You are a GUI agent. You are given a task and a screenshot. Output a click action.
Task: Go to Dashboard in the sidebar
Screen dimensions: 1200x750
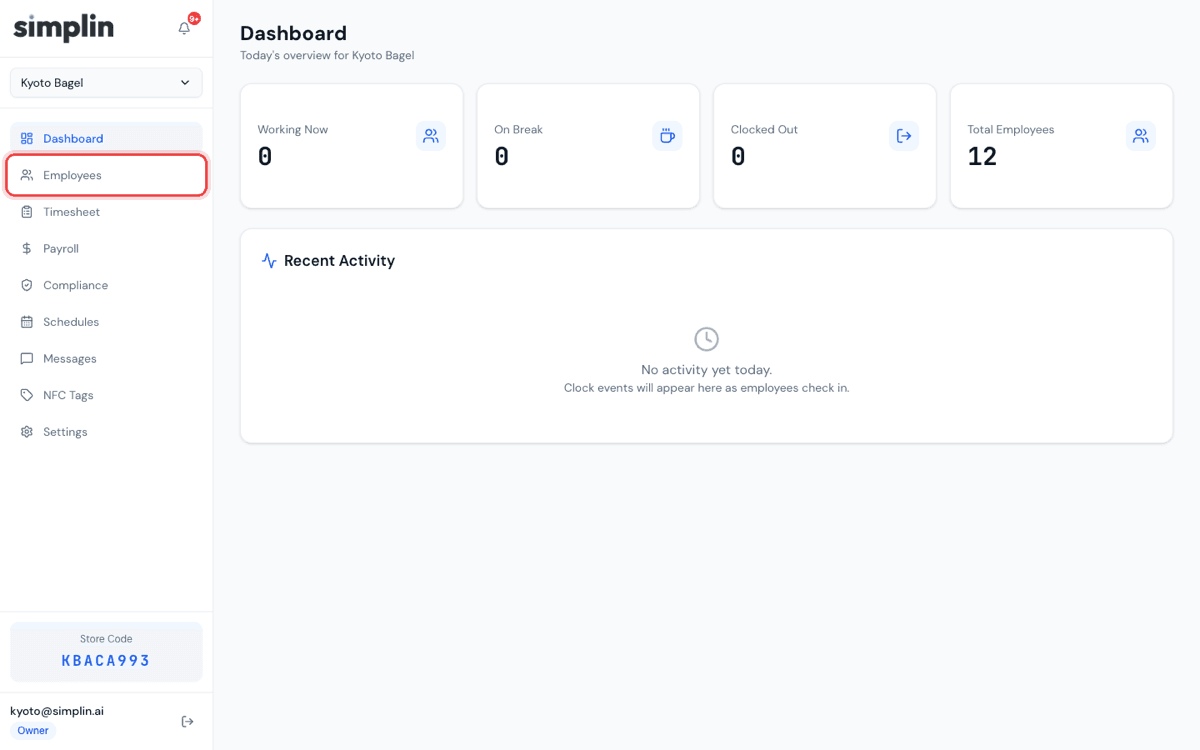click(106, 139)
